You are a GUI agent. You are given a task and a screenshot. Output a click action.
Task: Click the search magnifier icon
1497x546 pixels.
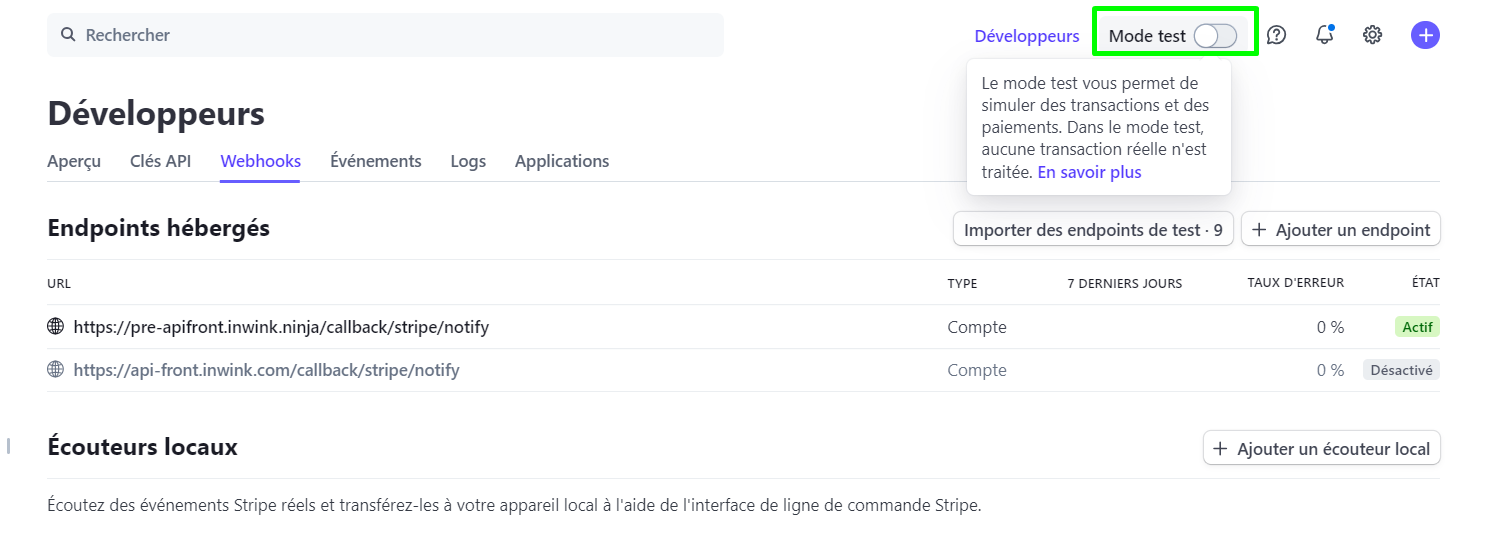[x=68, y=35]
